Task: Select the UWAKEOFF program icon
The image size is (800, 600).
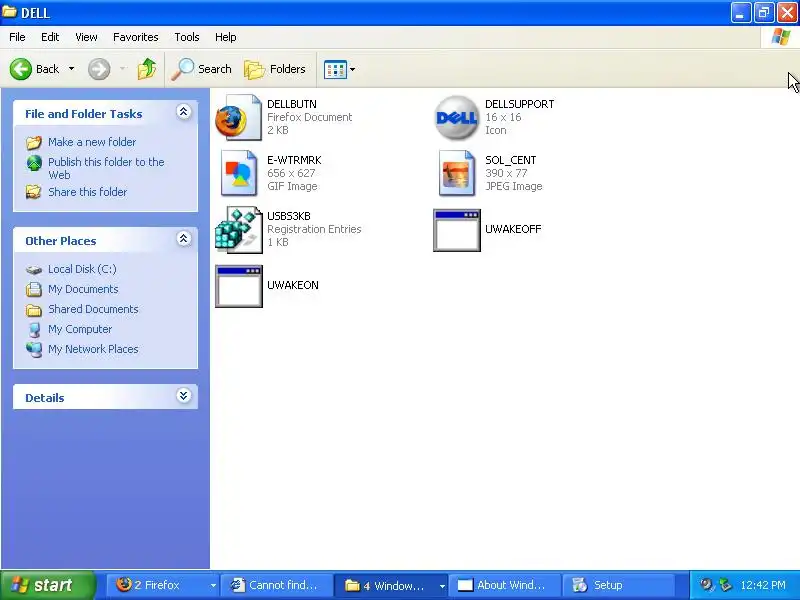Action: click(x=457, y=230)
